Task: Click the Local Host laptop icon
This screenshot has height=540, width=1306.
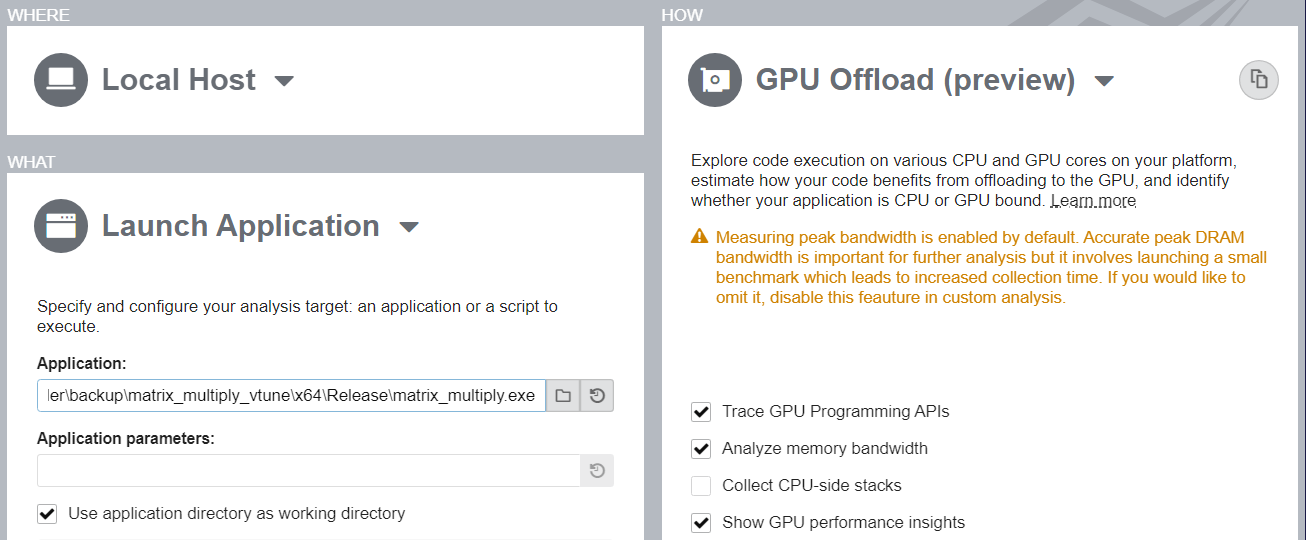Action: pyautogui.click(x=61, y=80)
